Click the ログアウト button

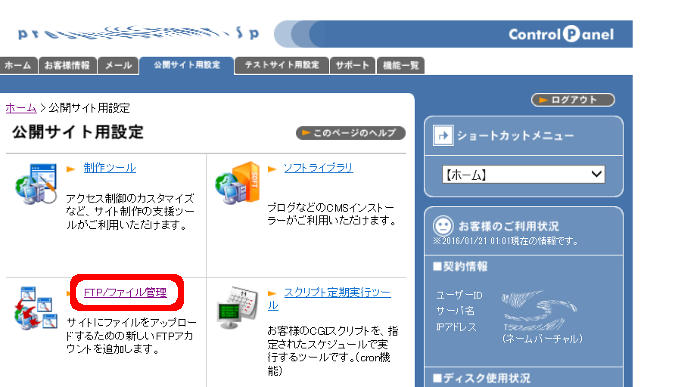[573, 100]
